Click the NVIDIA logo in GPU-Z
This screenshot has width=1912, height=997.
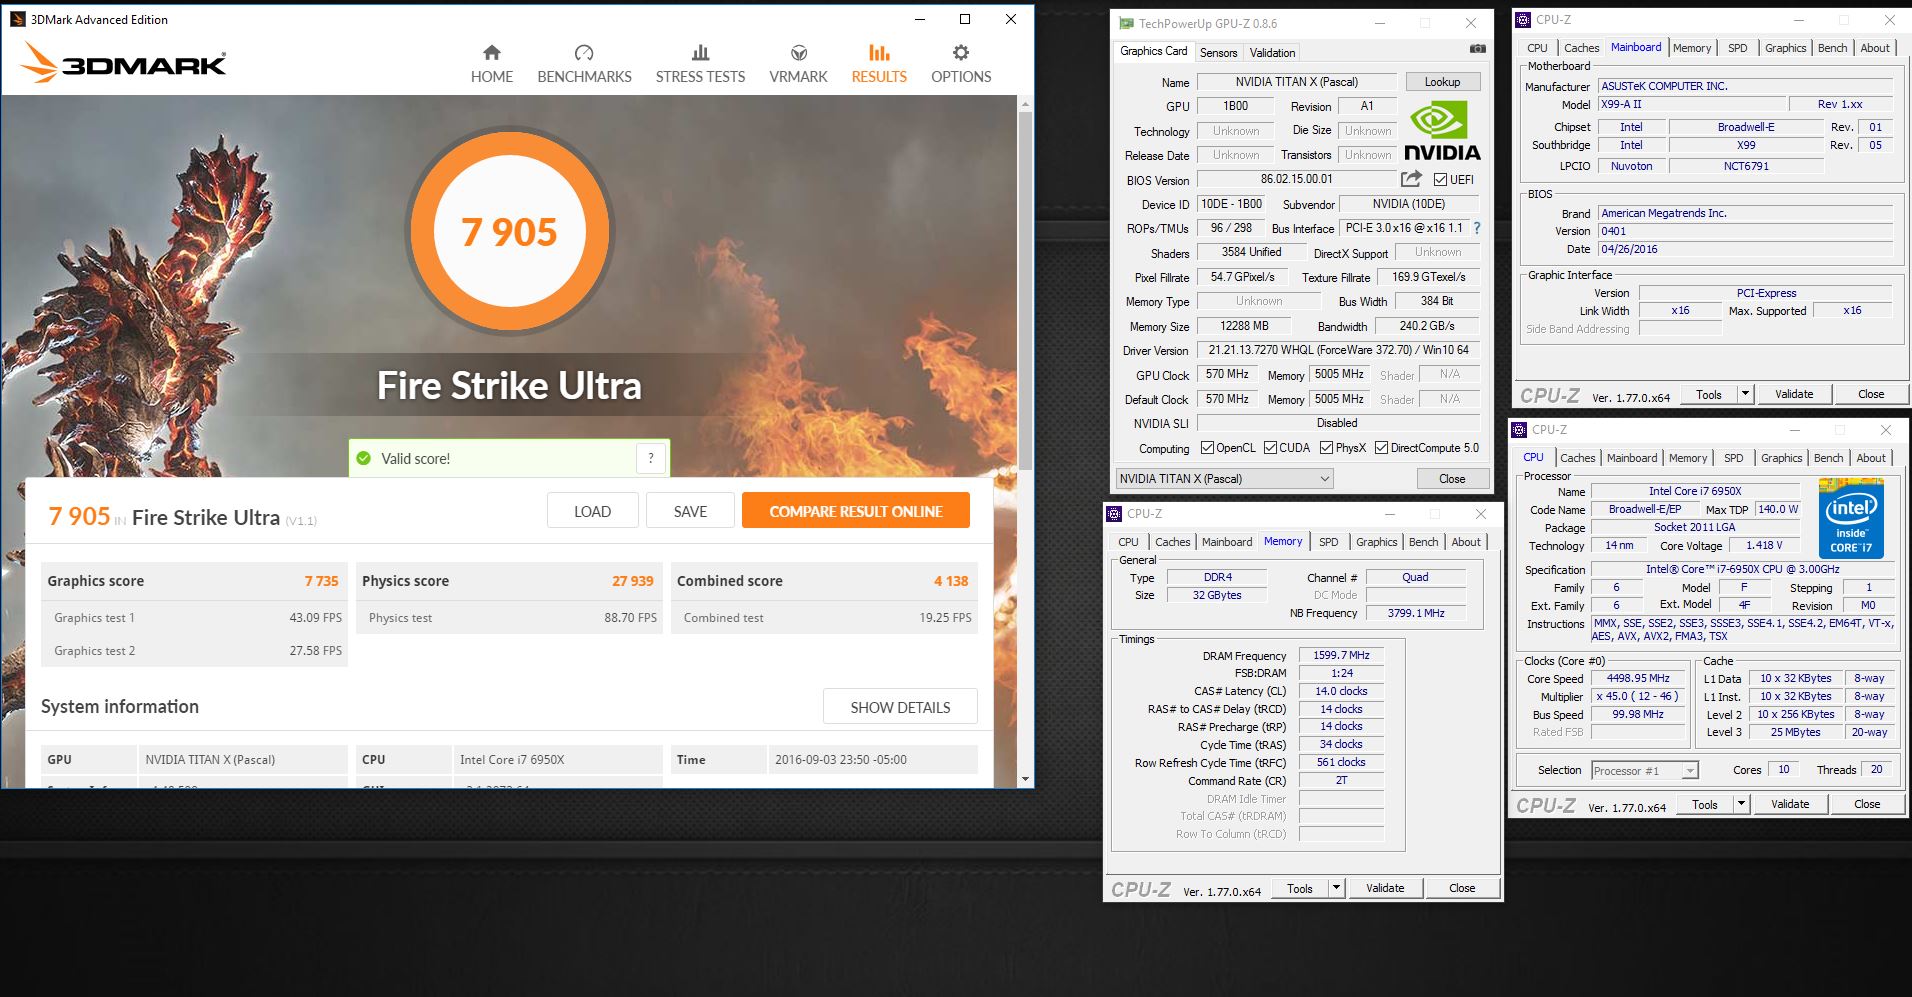point(1441,133)
